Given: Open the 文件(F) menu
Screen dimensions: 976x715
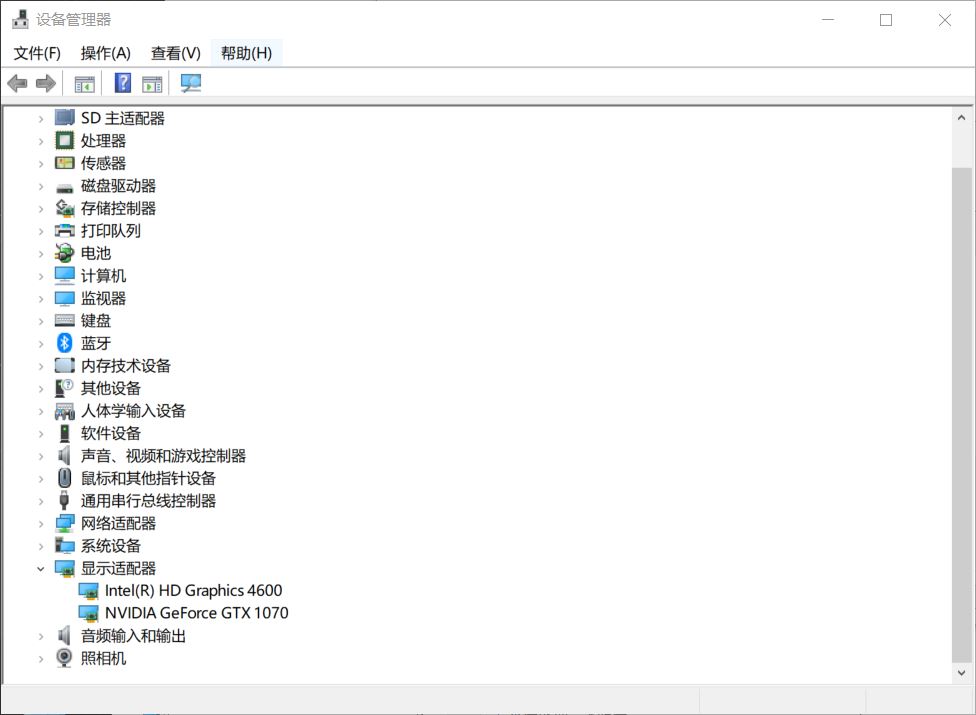Looking at the screenshot, I should click(37, 54).
